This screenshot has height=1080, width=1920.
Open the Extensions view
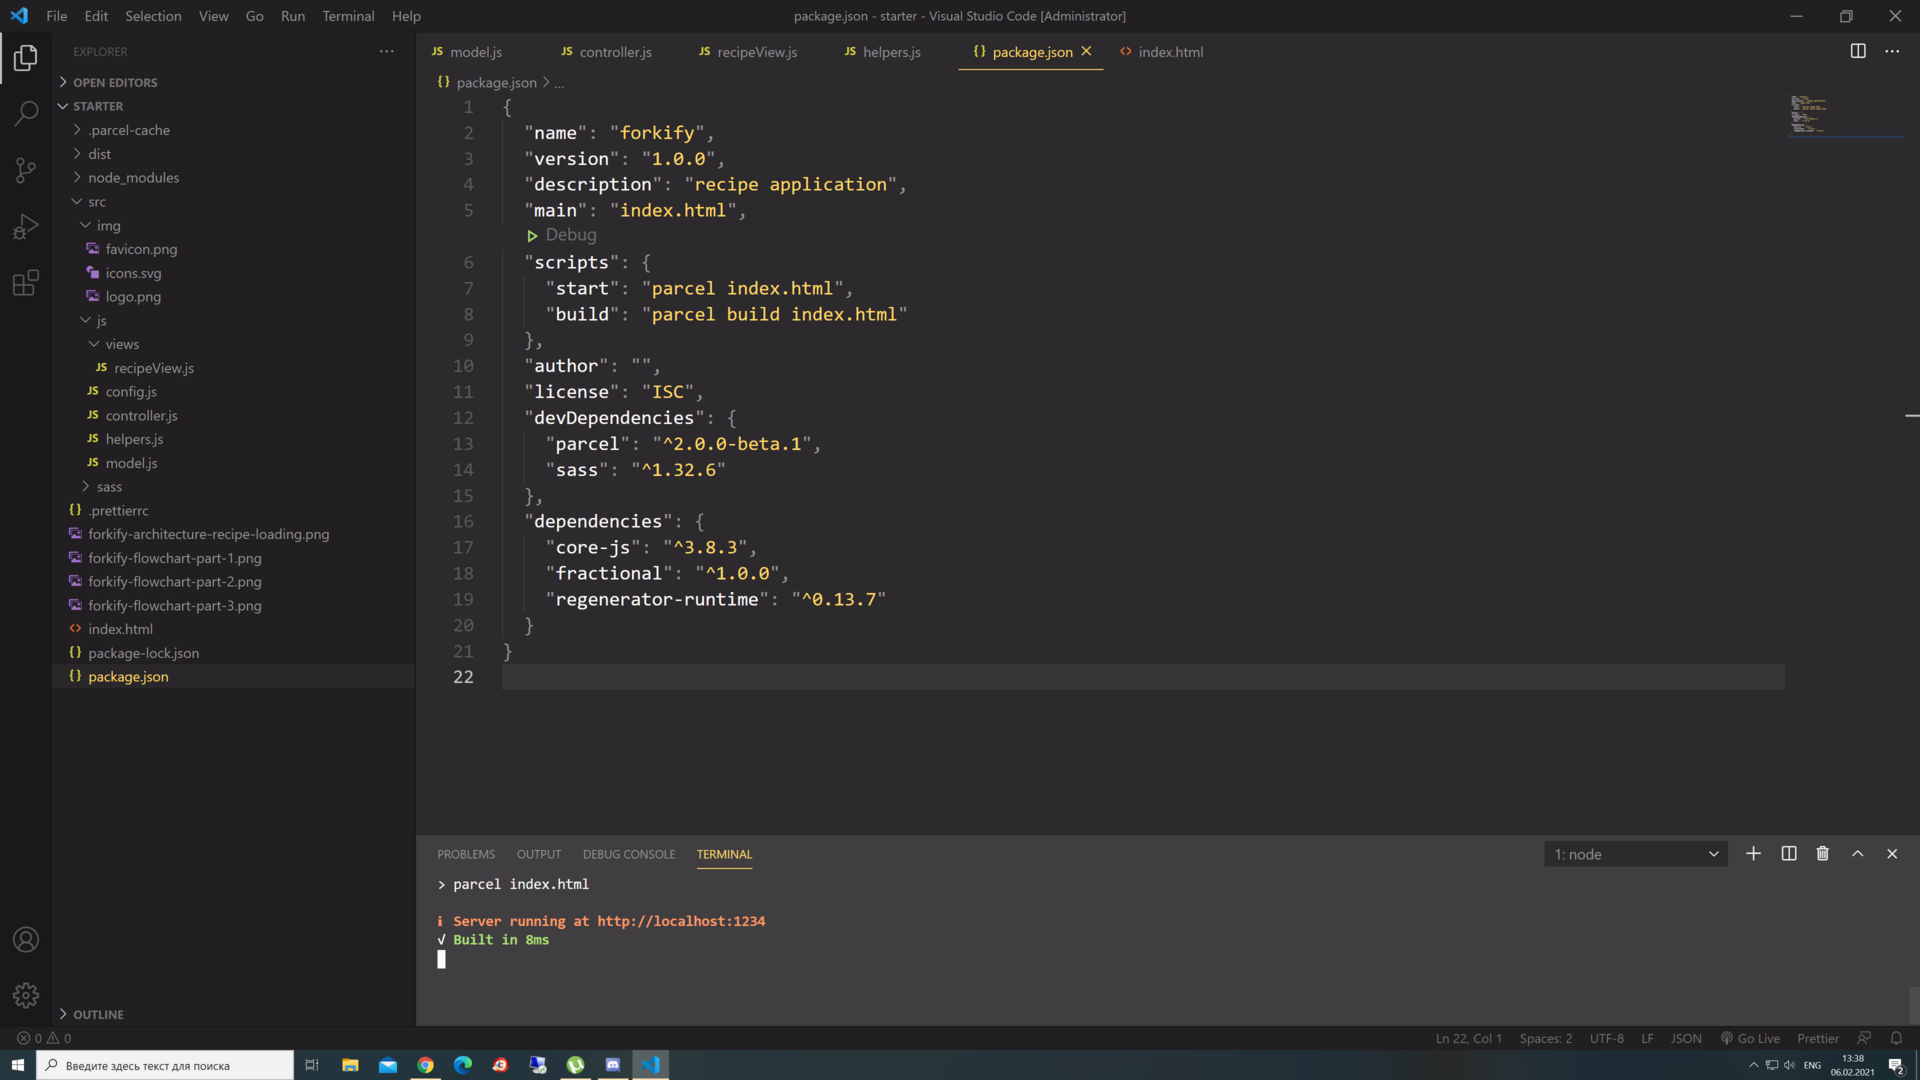tap(26, 284)
